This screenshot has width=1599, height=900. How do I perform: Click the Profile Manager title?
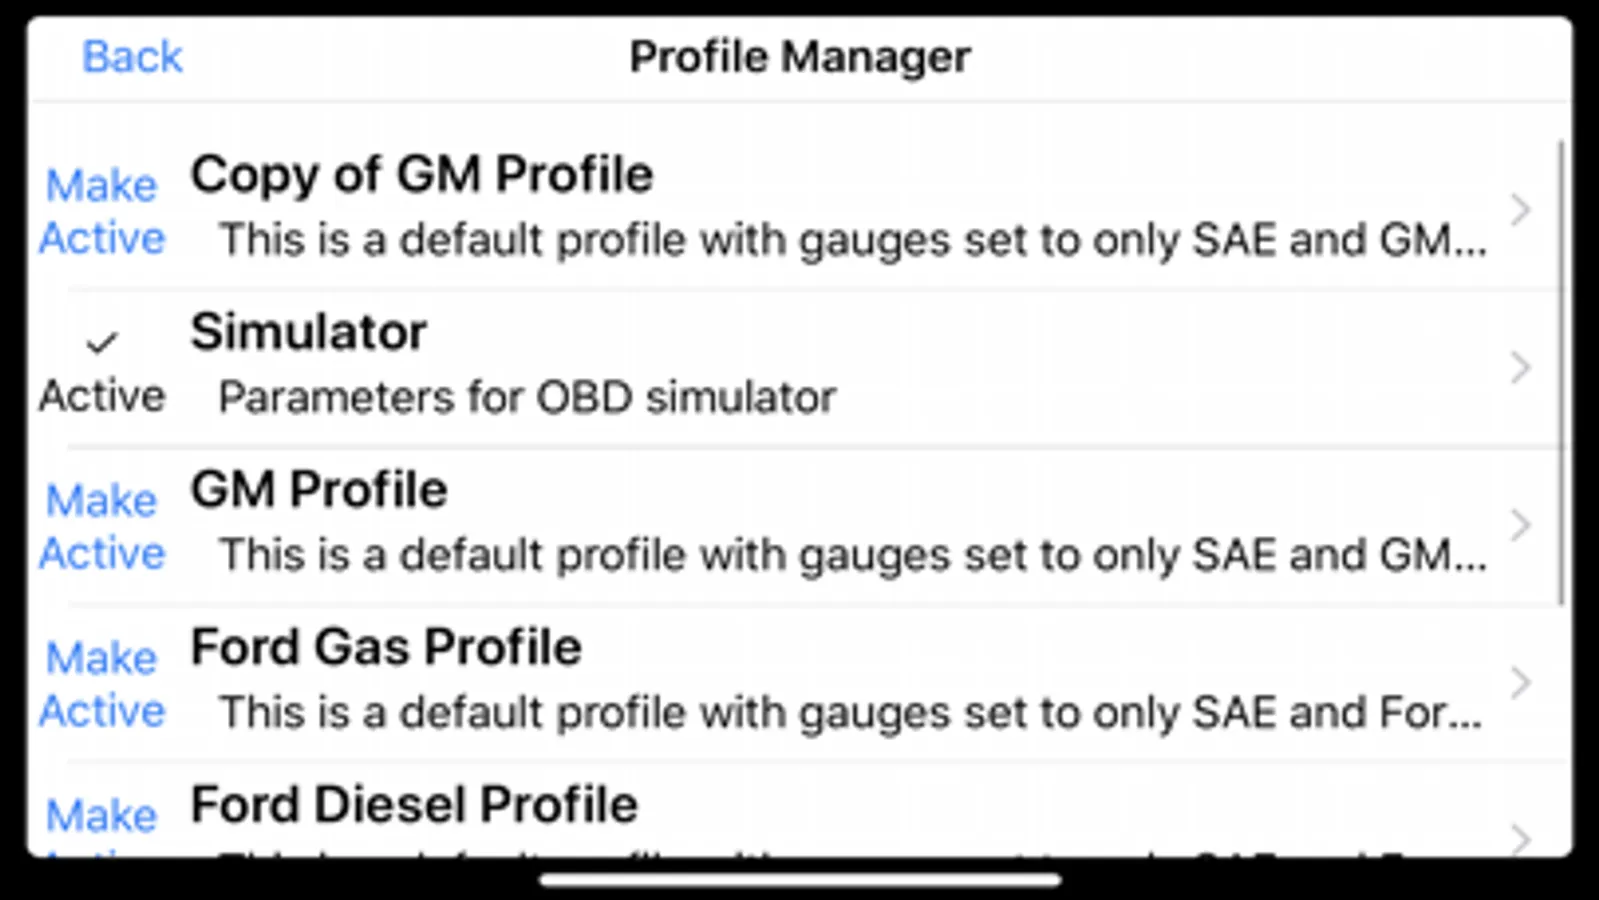click(799, 57)
